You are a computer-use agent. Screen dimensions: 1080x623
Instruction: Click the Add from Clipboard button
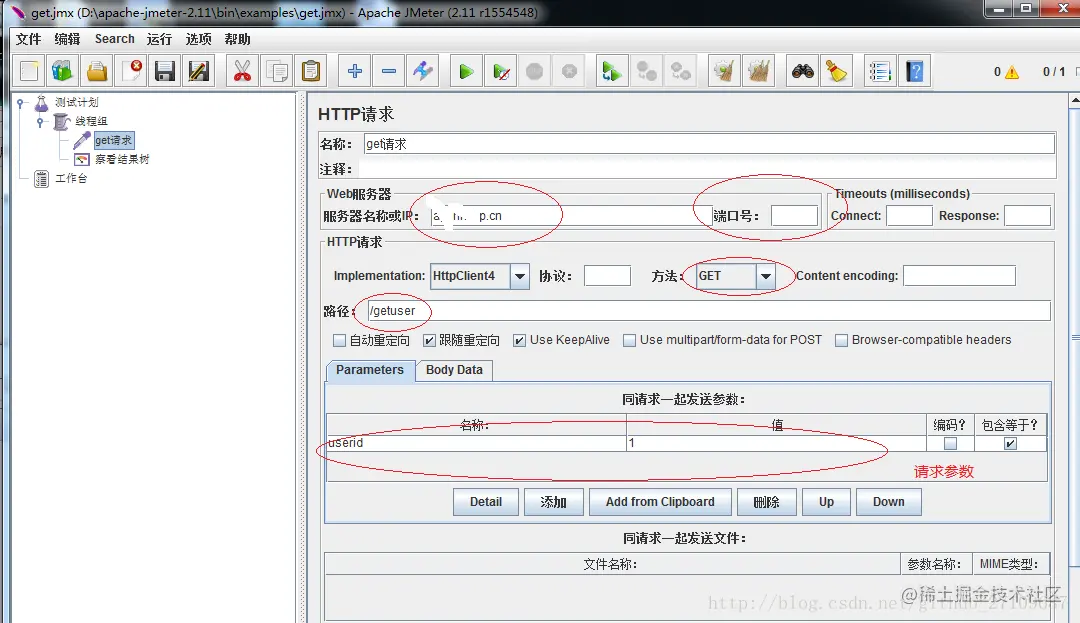pyautogui.click(x=660, y=501)
